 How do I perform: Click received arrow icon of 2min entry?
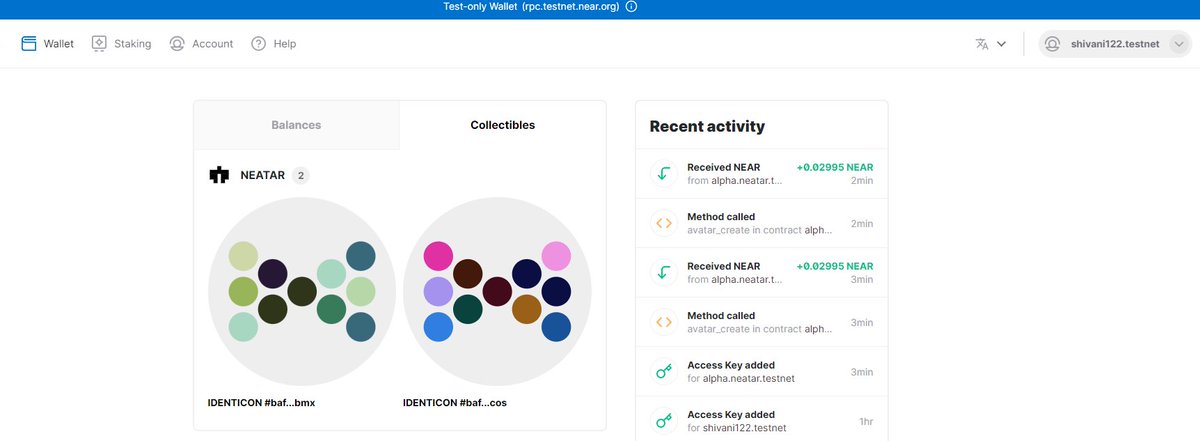[x=663, y=173]
